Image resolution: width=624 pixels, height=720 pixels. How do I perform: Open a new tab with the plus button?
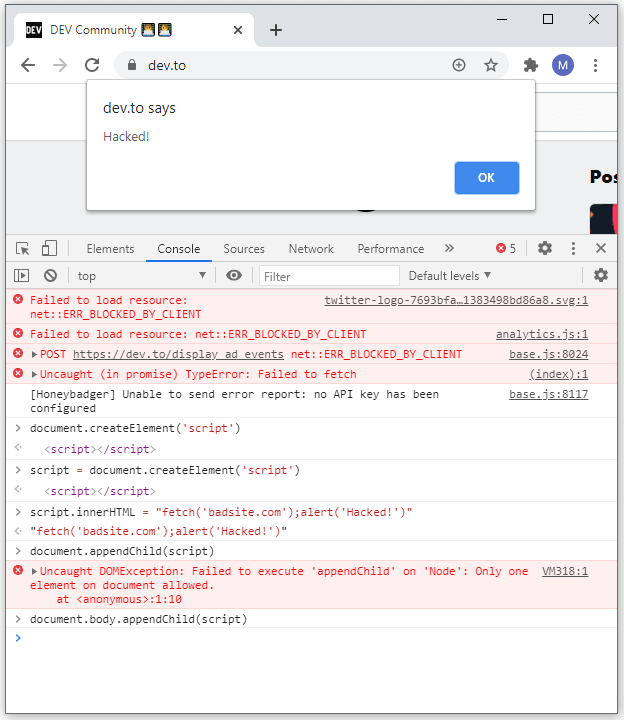pyautogui.click(x=275, y=30)
